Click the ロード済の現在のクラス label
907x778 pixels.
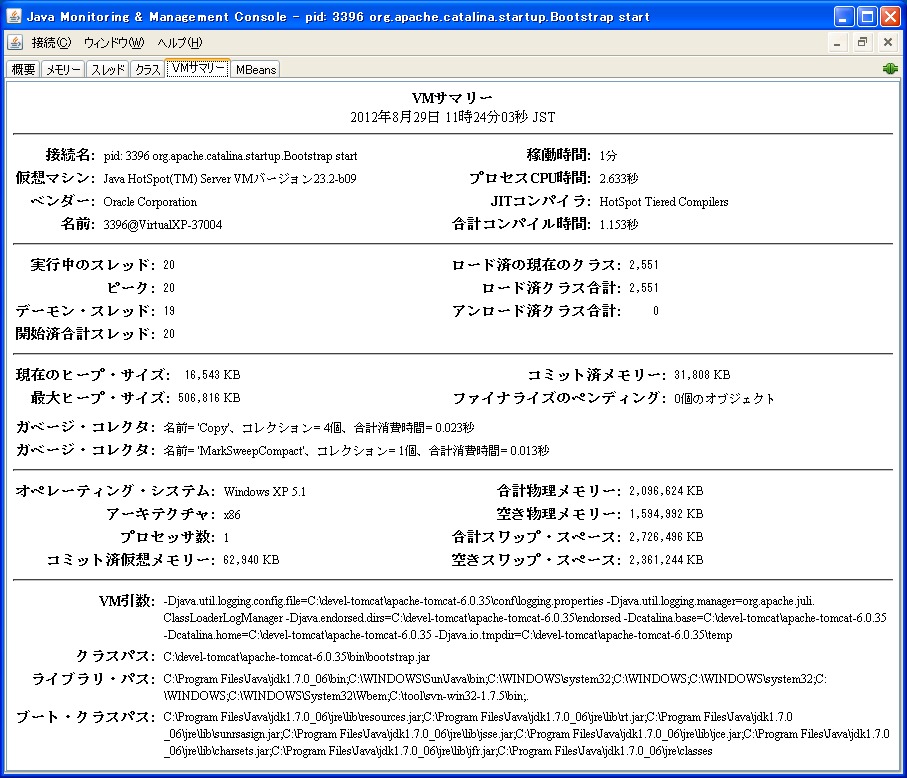537,265
